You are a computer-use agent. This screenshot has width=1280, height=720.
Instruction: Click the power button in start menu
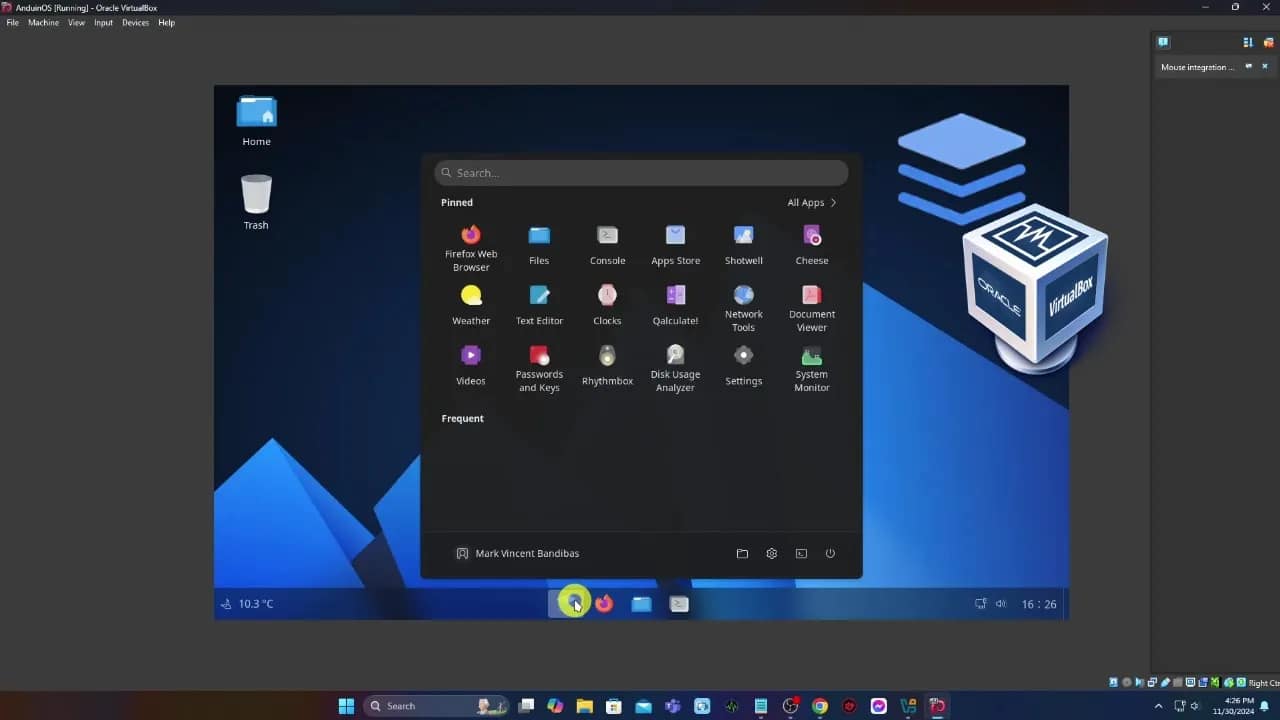[x=830, y=554]
